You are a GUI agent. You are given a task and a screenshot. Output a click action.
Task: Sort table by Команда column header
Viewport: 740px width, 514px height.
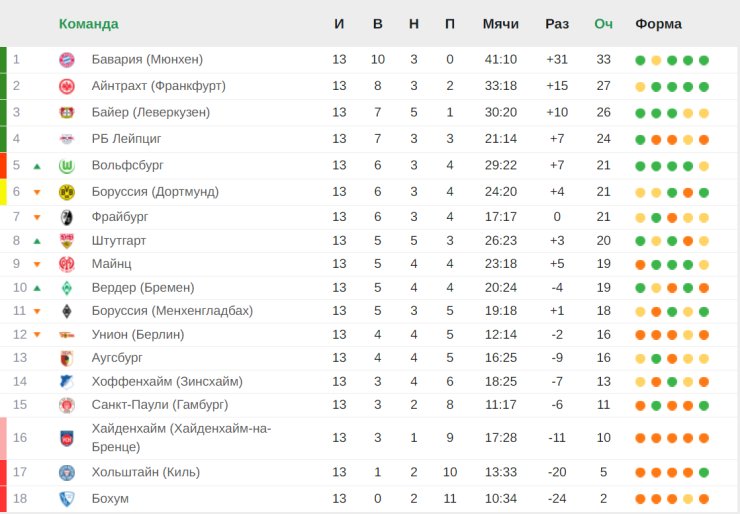click(x=89, y=24)
